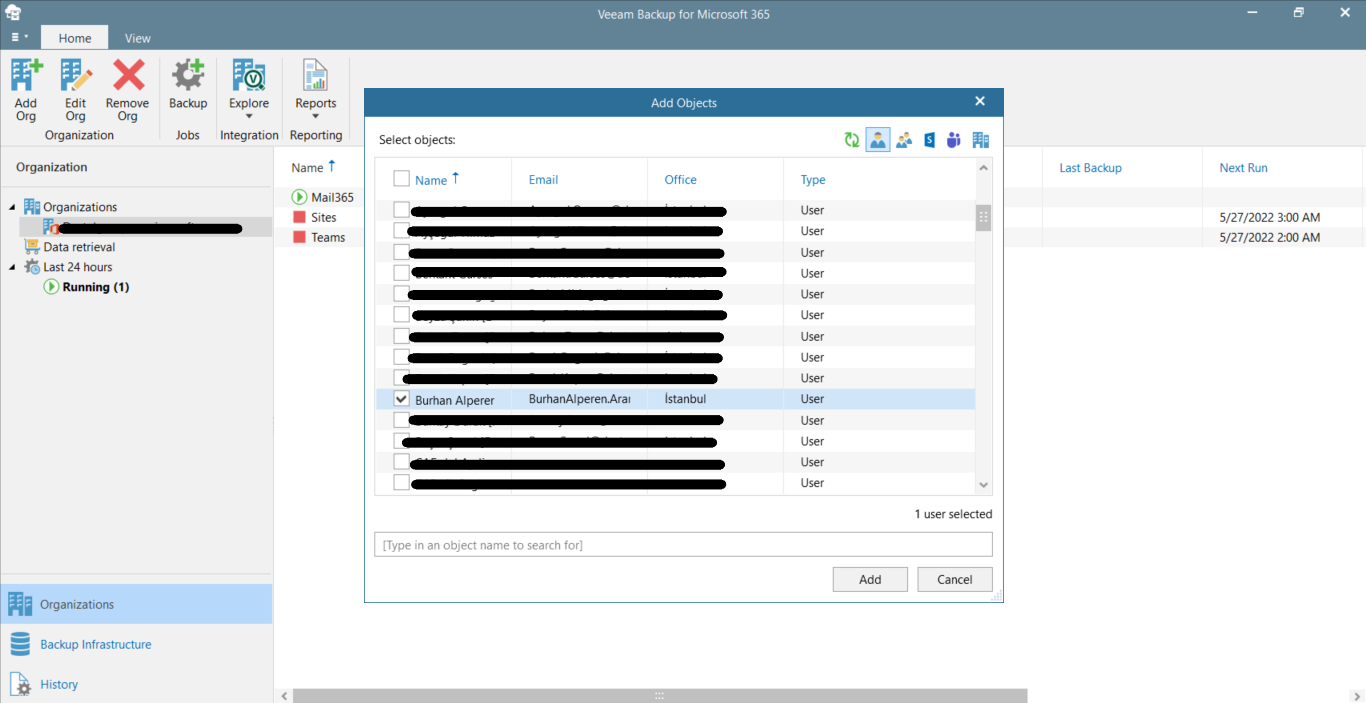The height and width of the screenshot is (703, 1366).
Task: Click the Type column header
Action: 813,180
